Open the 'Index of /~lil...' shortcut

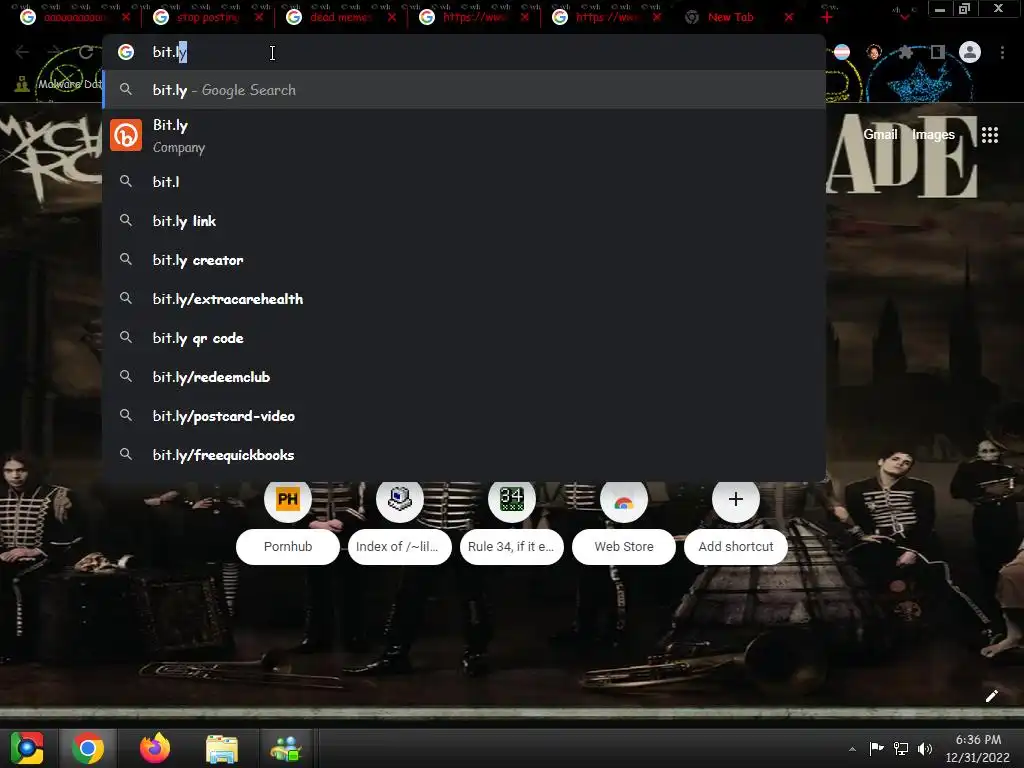pyautogui.click(x=400, y=522)
